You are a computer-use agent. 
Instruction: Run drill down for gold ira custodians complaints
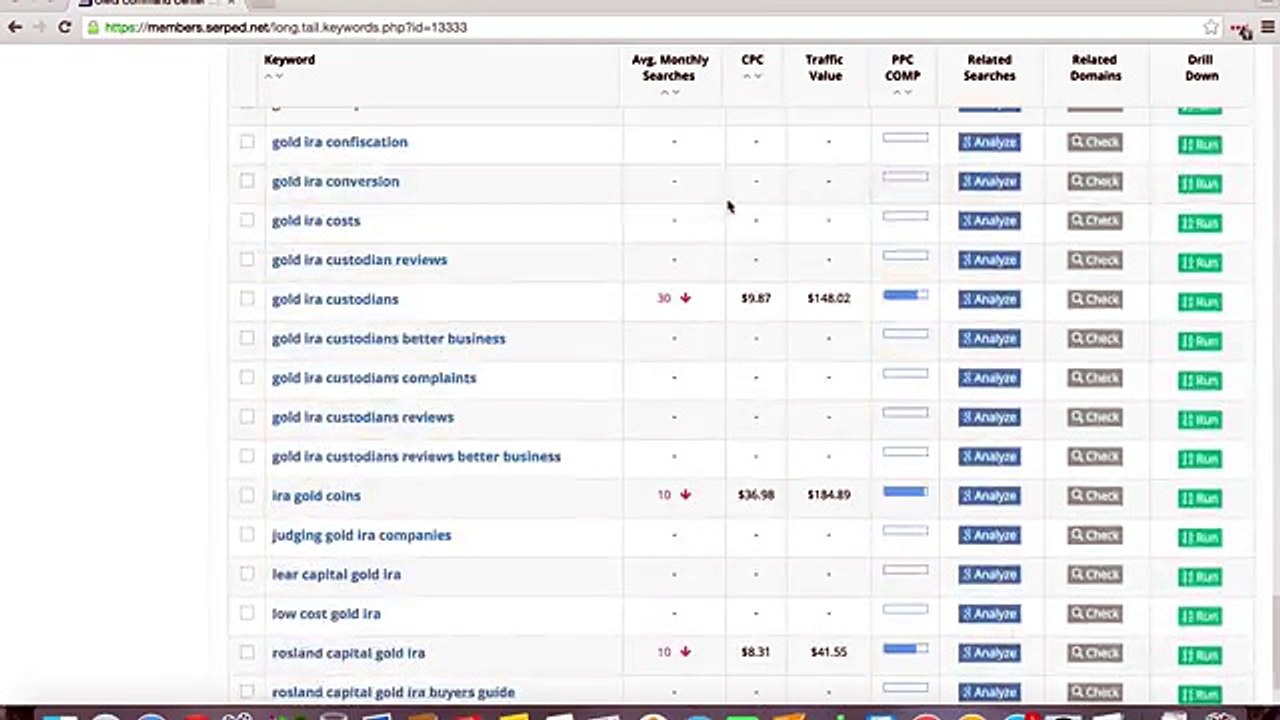(x=1200, y=380)
